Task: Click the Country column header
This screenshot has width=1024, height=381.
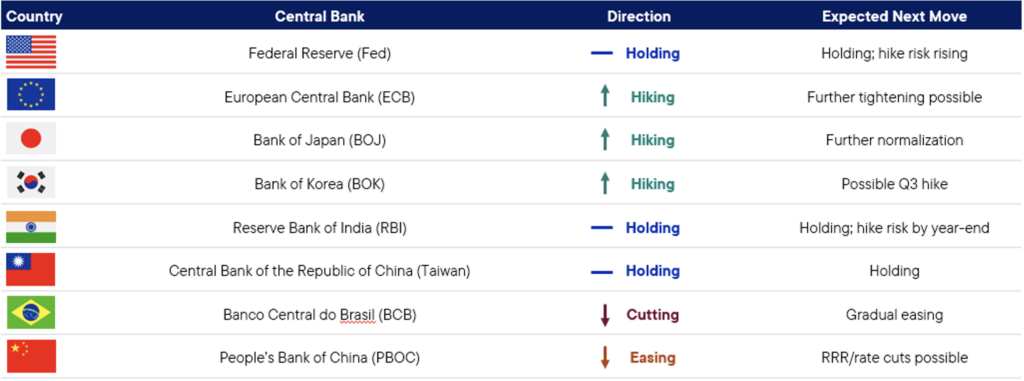Action: (x=35, y=16)
